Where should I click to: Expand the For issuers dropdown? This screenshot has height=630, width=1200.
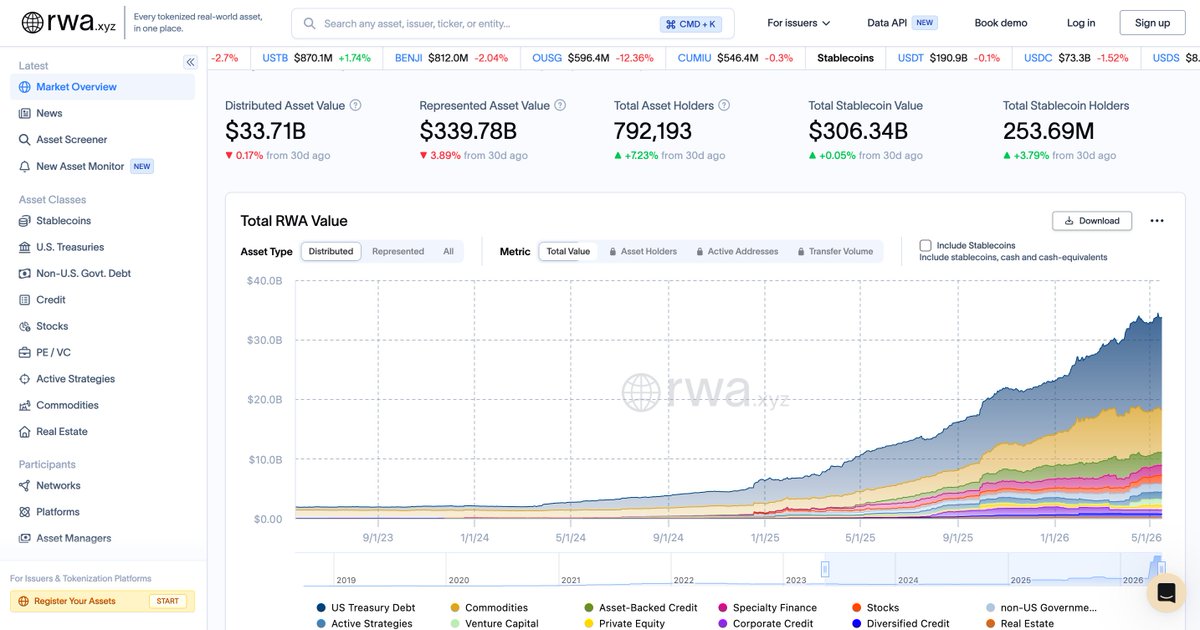pyautogui.click(x=798, y=23)
